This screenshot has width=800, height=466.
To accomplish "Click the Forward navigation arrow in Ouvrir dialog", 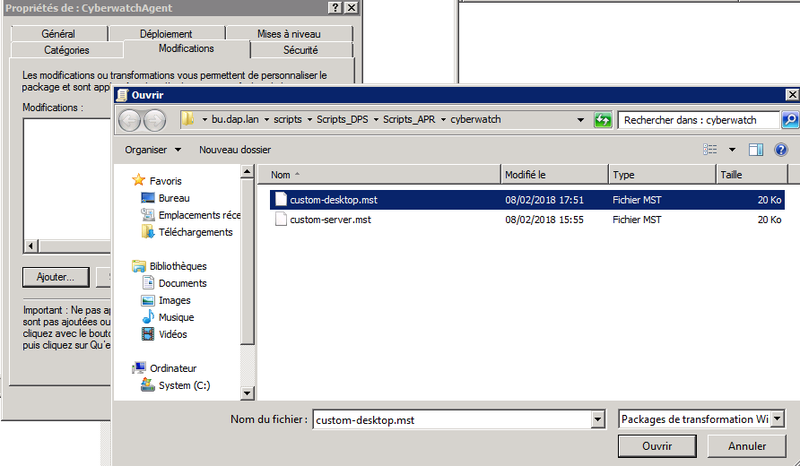I will click(155, 120).
